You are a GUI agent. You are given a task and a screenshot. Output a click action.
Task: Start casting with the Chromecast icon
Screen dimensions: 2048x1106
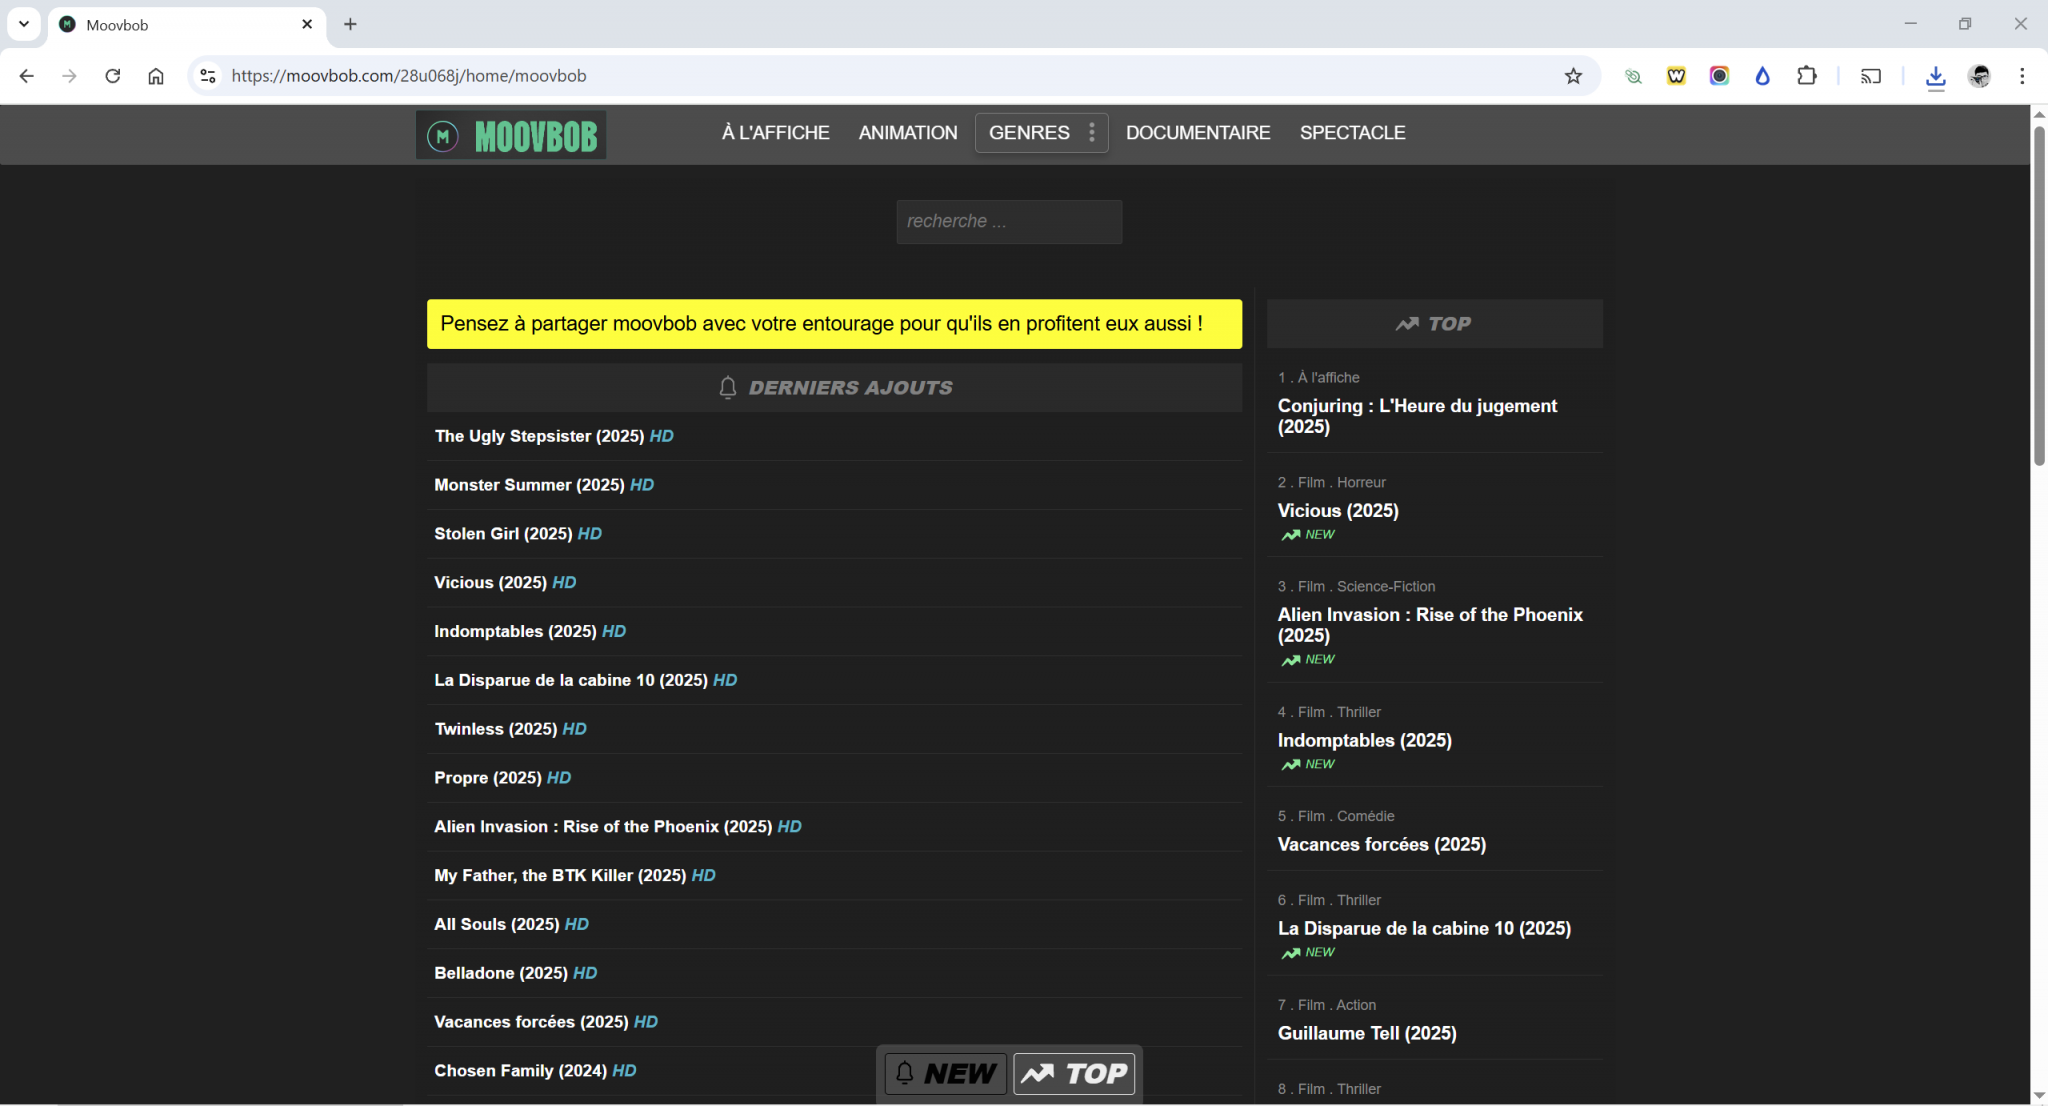1871,75
